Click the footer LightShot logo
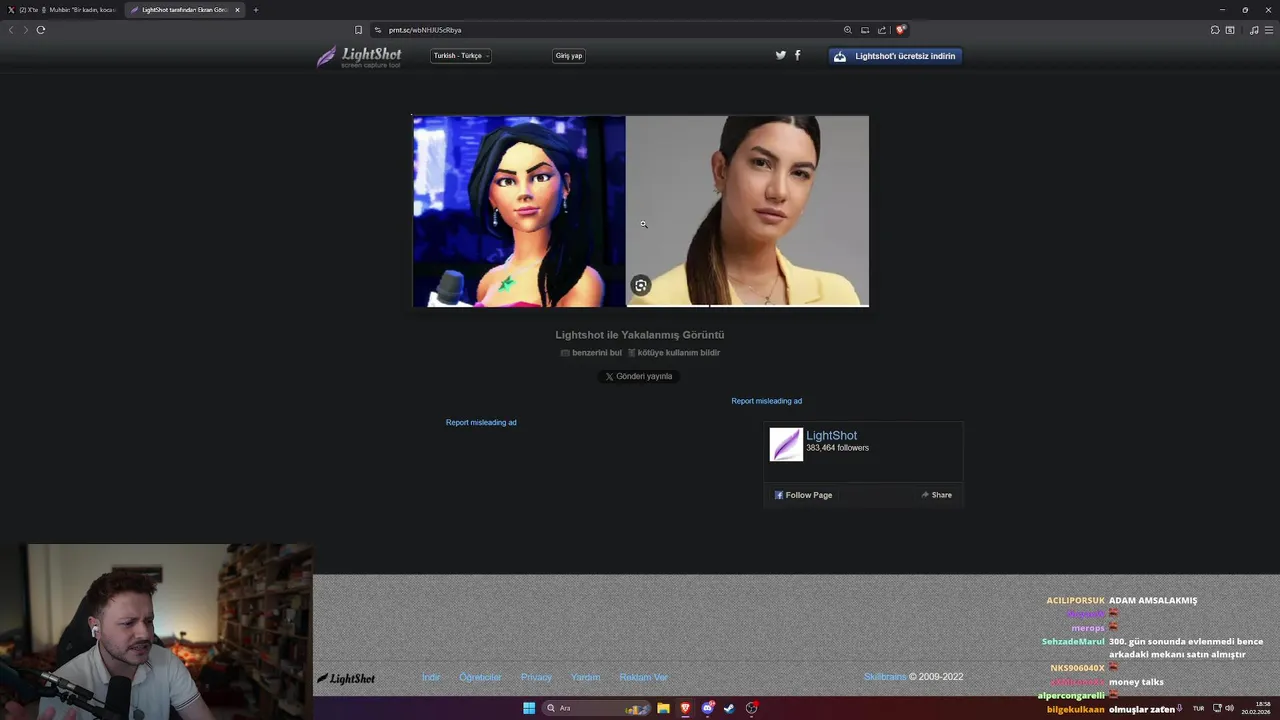 pos(346,678)
